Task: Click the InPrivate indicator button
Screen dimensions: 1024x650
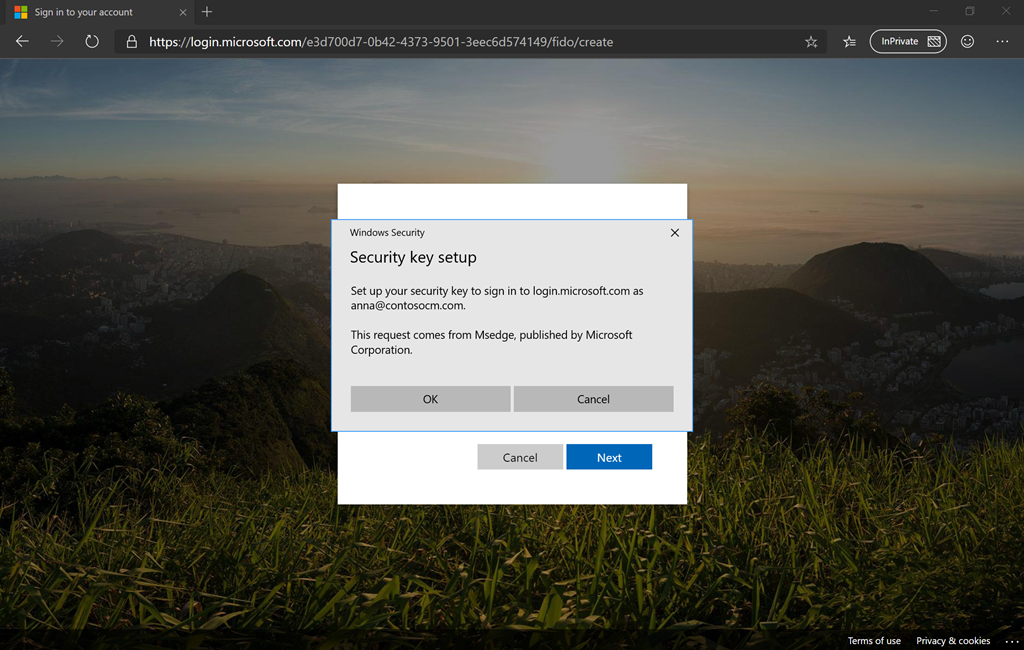Action: (908, 42)
